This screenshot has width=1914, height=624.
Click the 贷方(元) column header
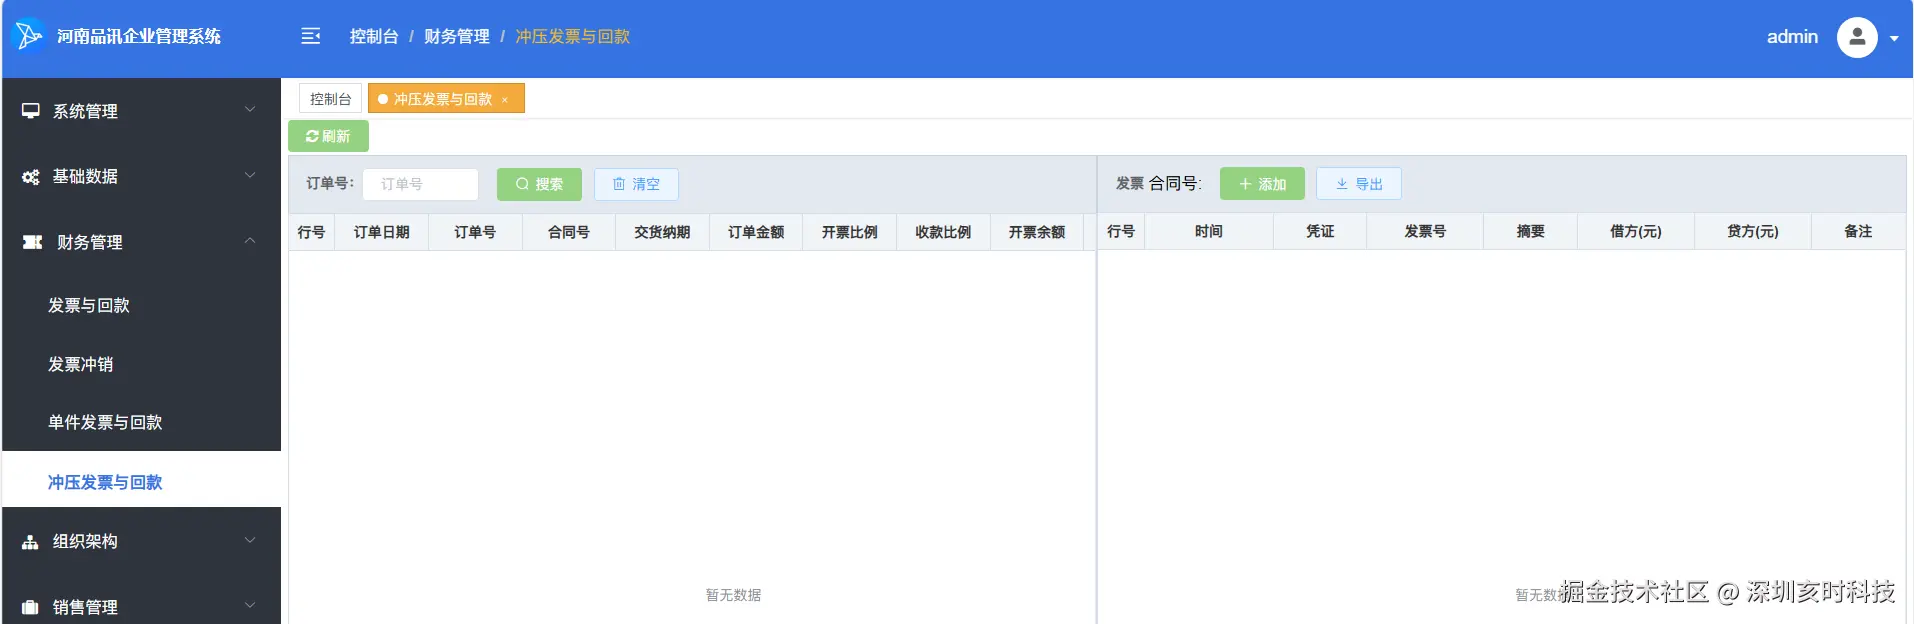pyautogui.click(x=1753, y=231)
